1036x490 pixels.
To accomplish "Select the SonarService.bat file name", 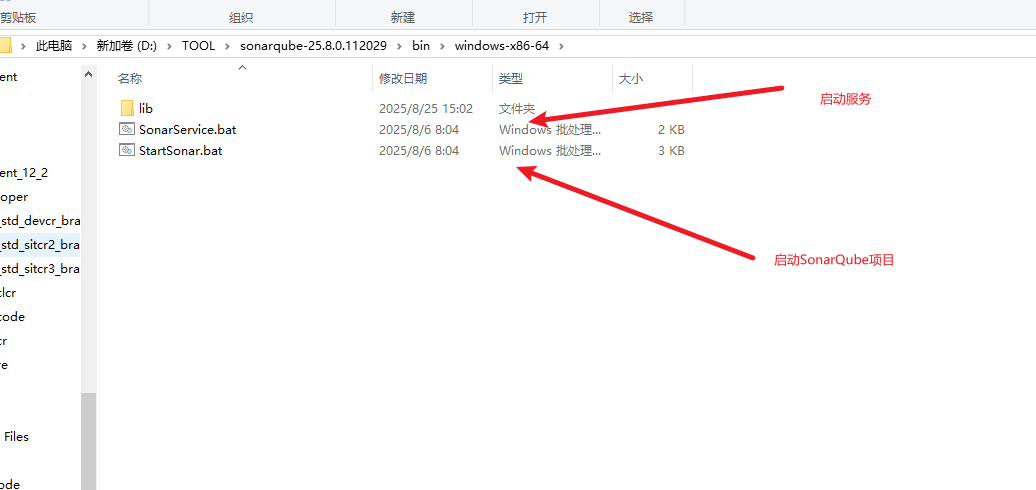I will (x=188, y=129).
